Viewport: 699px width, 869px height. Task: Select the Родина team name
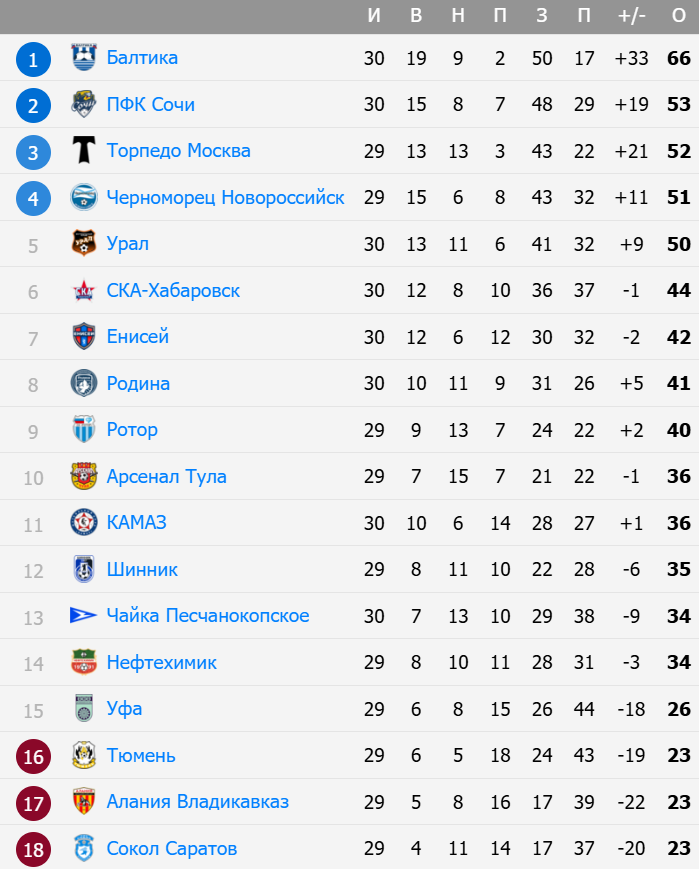point(138,383)
